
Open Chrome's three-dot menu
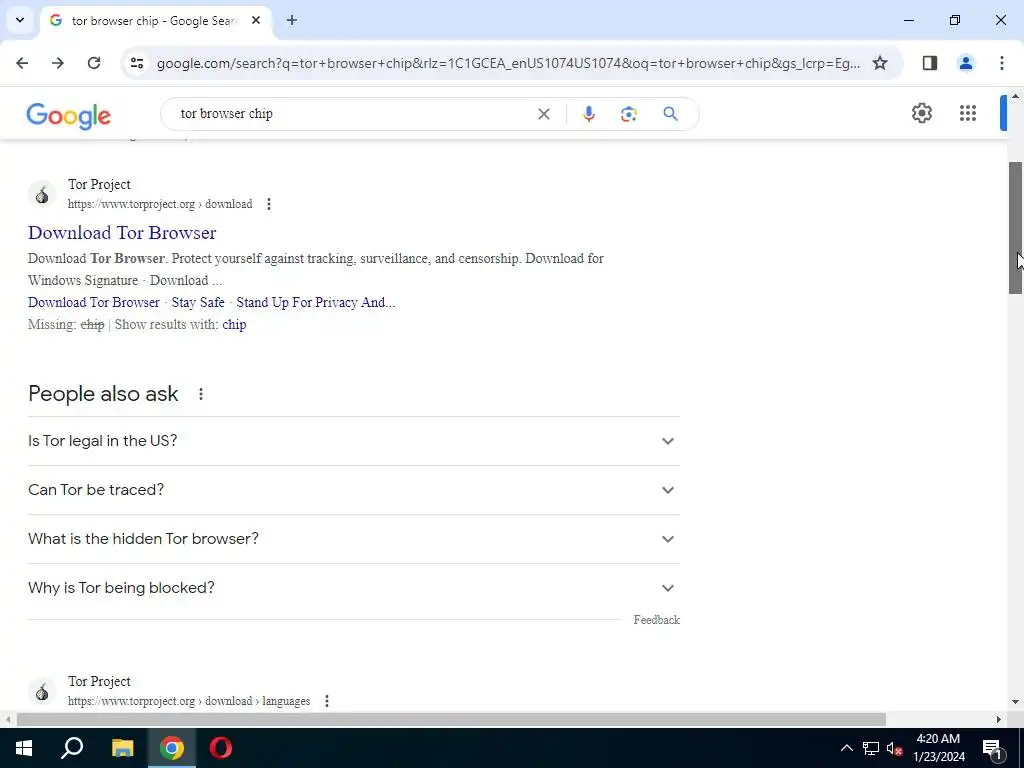(1001, 63)
